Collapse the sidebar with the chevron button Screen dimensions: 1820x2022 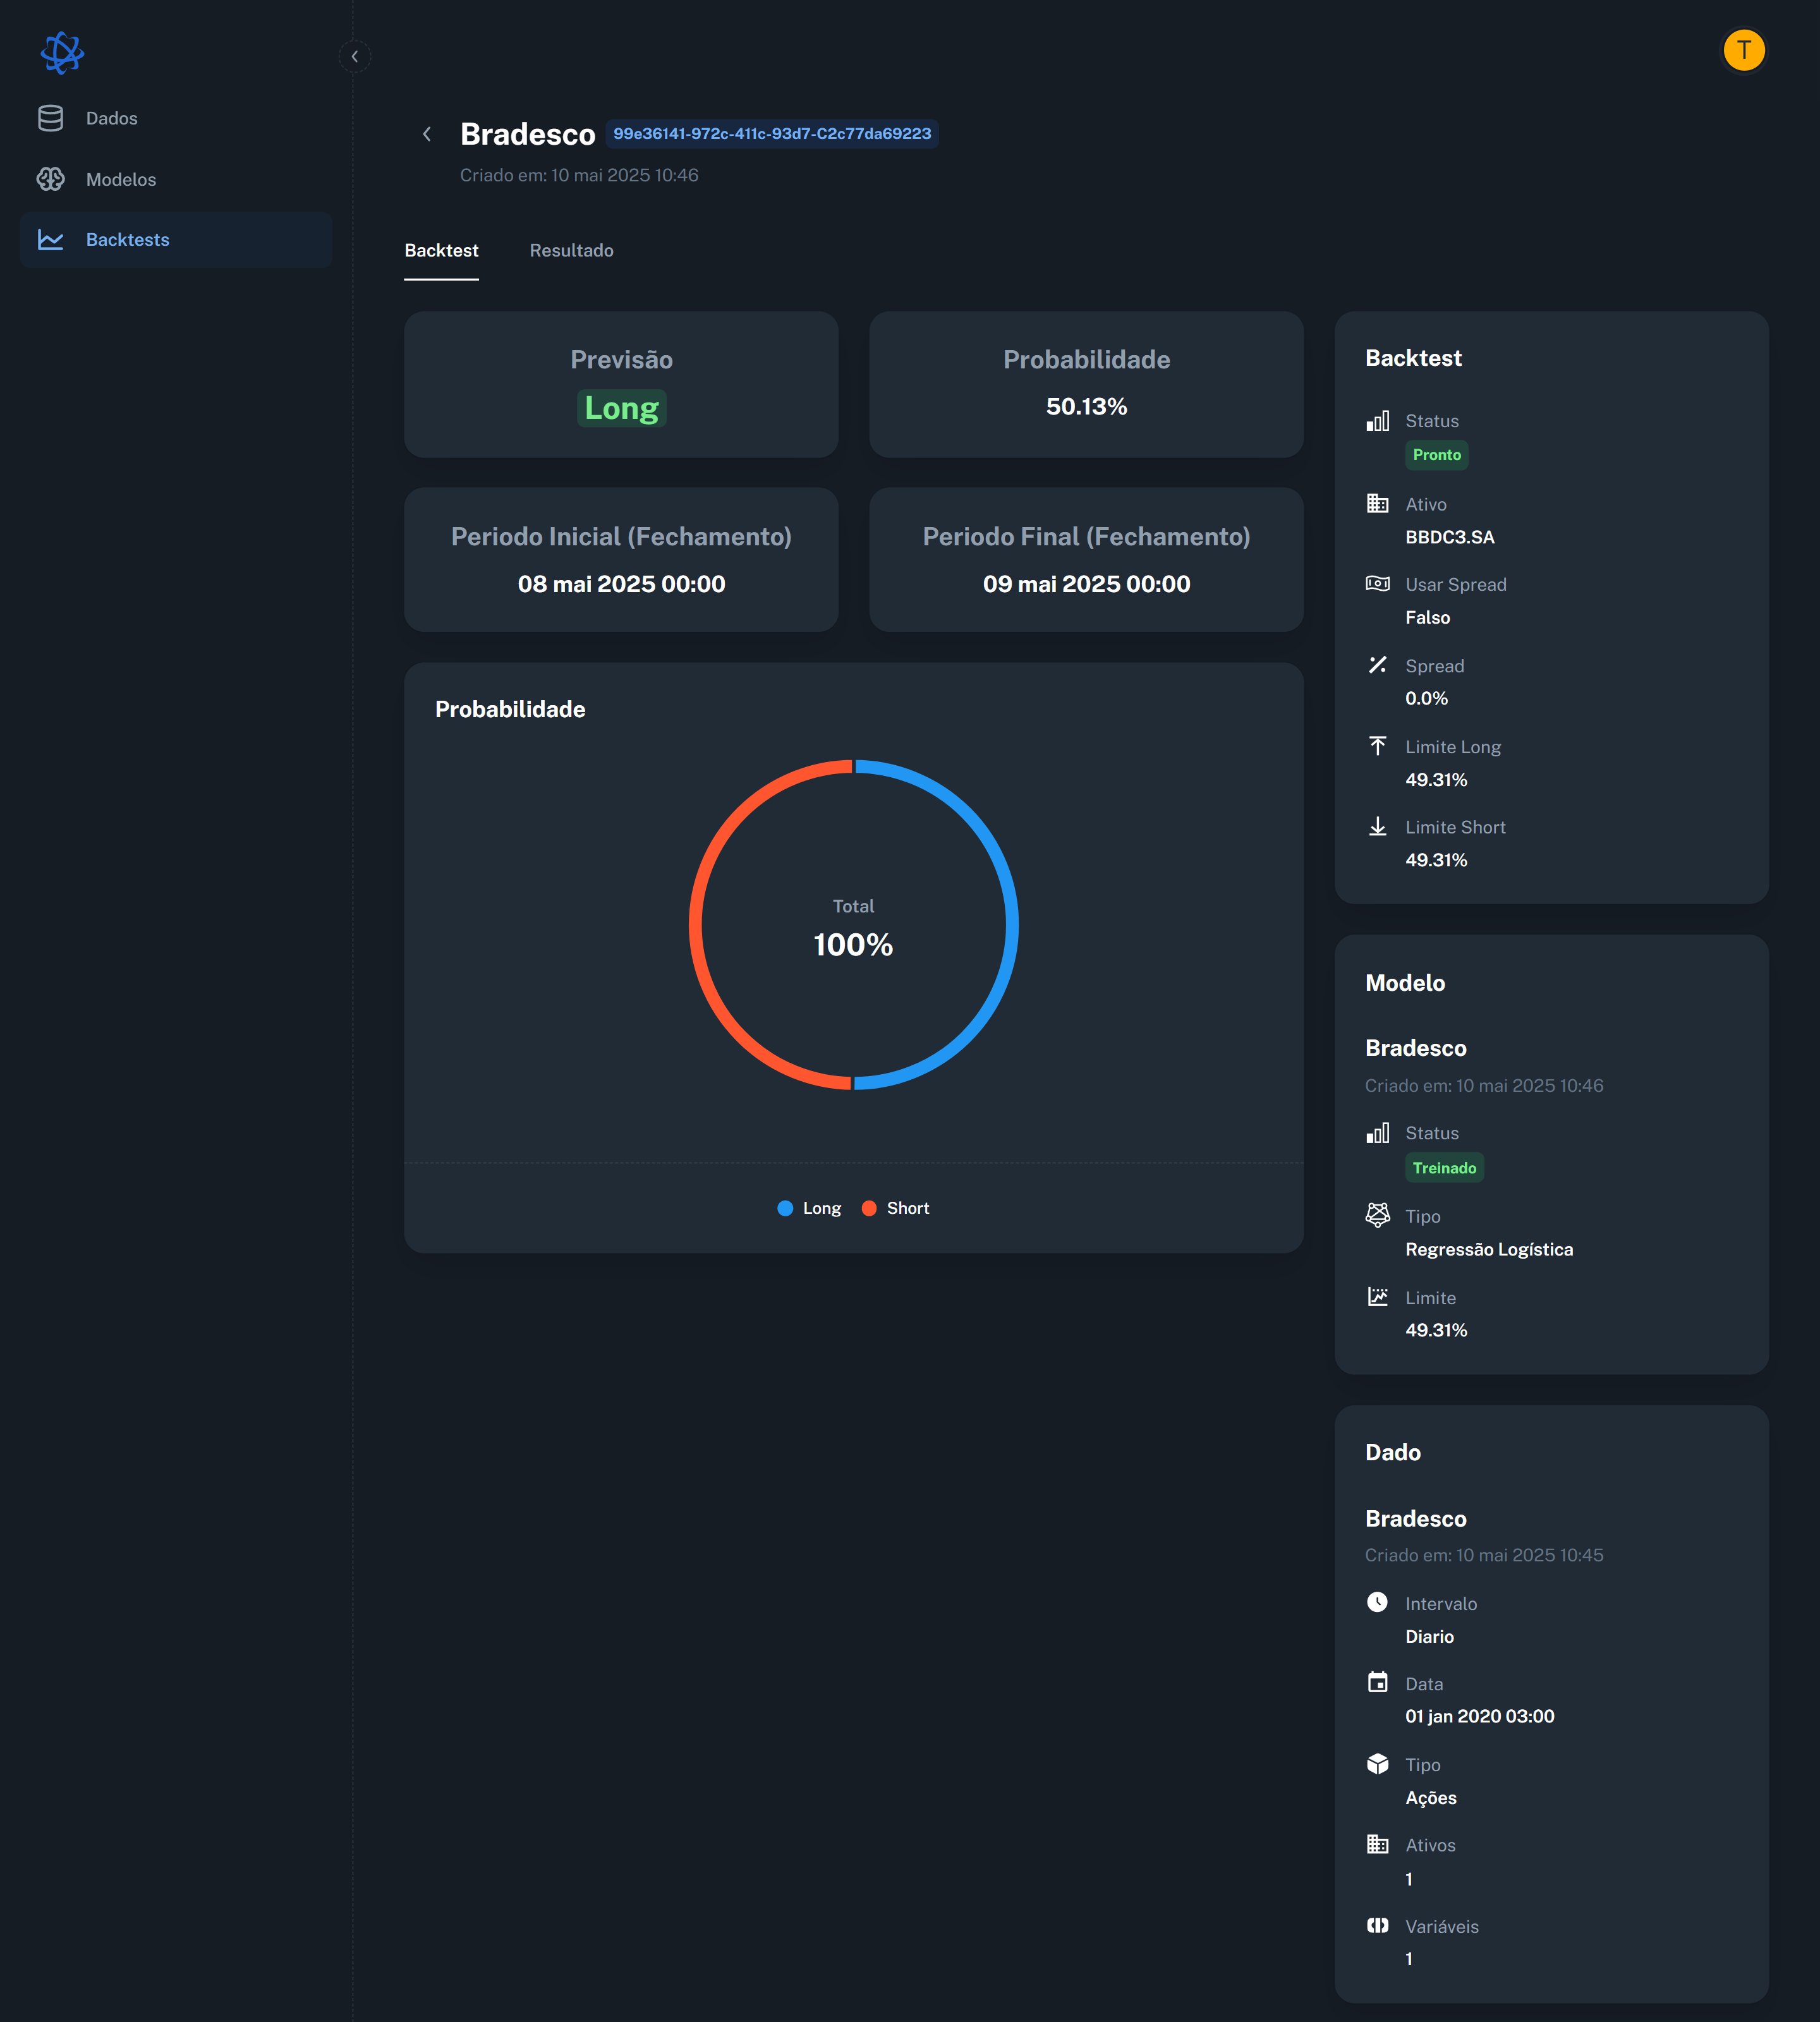[x=355, y=56]
